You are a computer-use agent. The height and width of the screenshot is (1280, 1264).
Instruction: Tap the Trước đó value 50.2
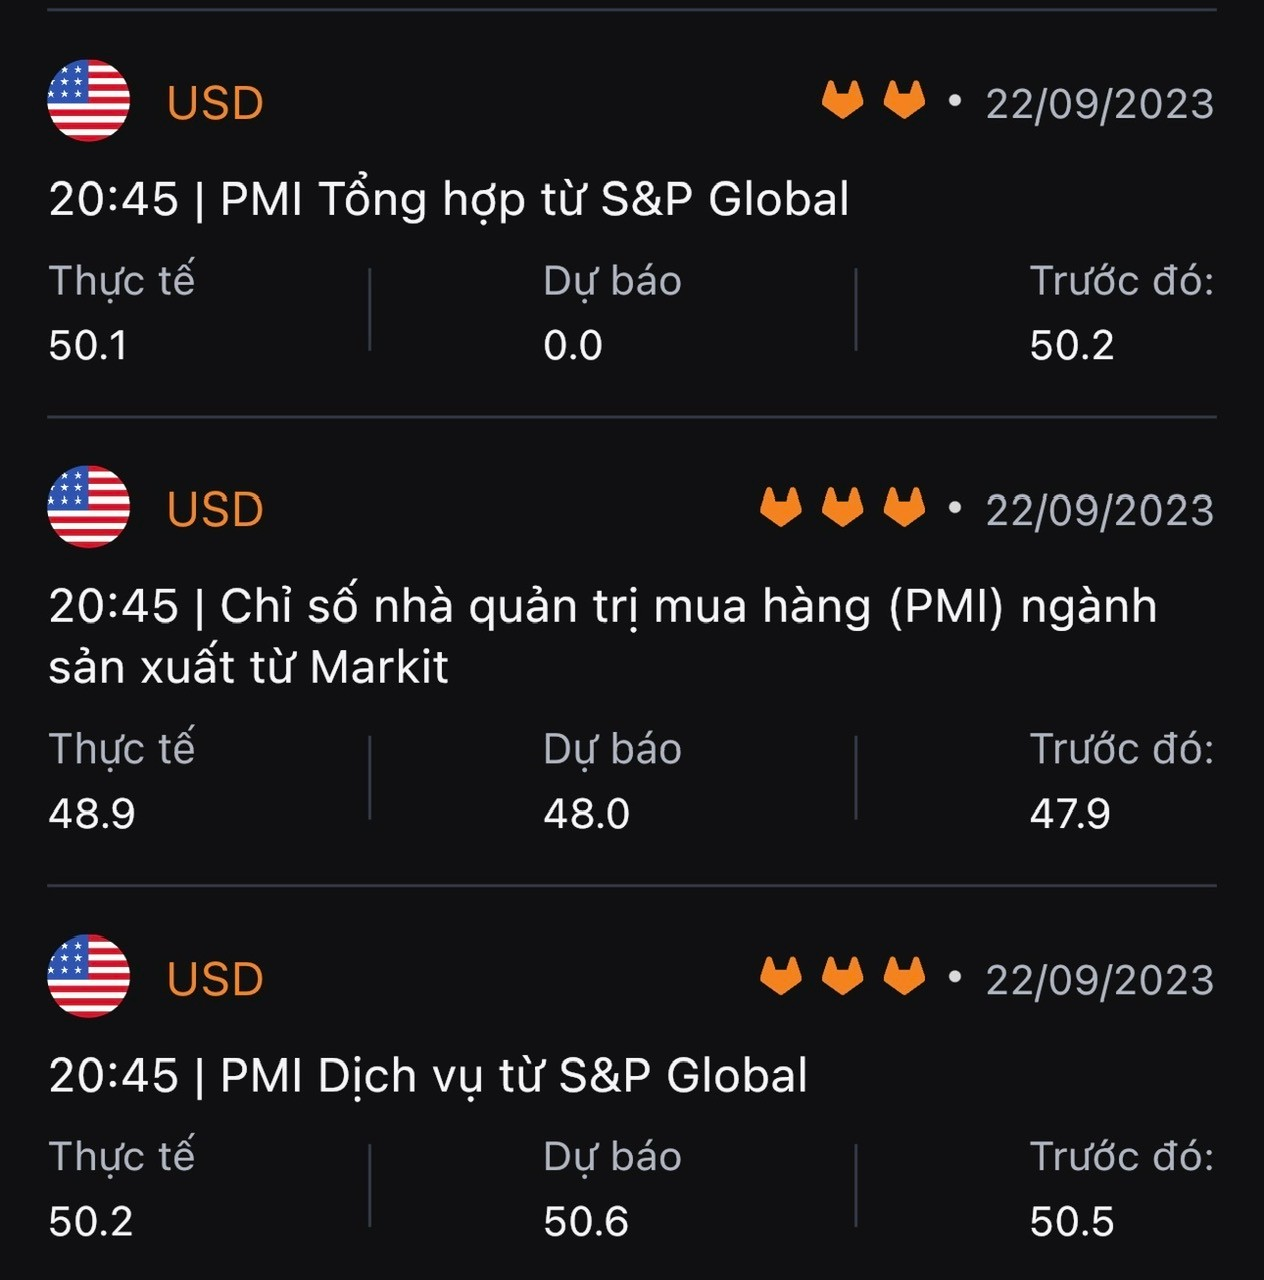coord(1072,346)
